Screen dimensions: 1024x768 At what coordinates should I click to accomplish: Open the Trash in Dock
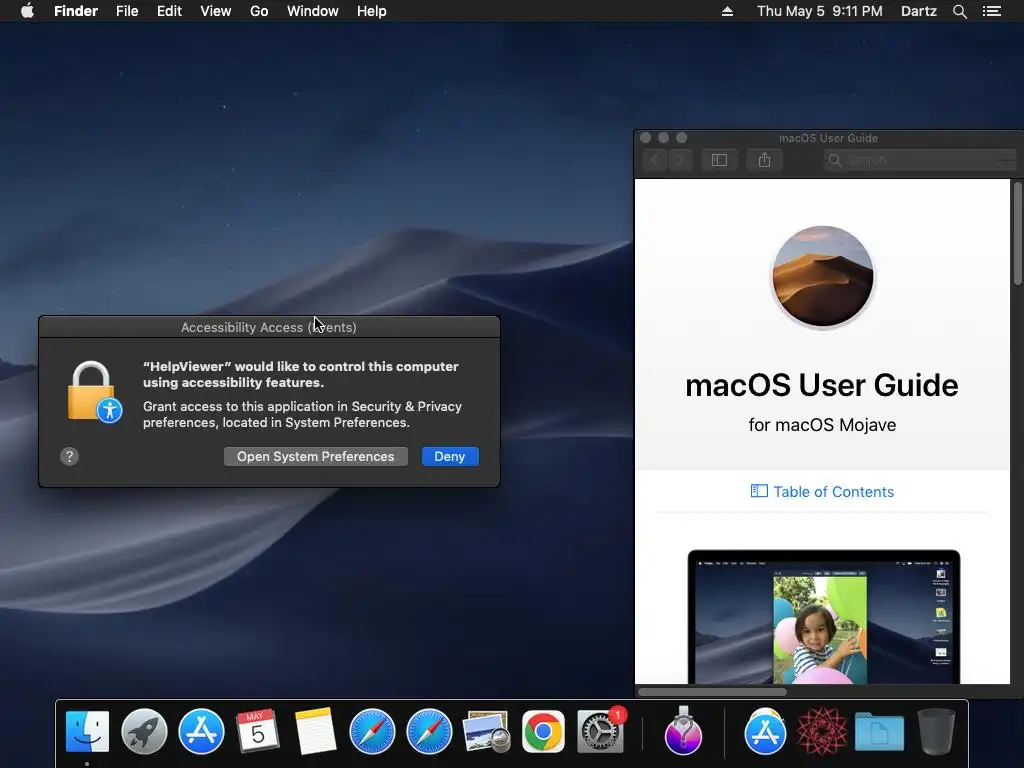[936, 731]
